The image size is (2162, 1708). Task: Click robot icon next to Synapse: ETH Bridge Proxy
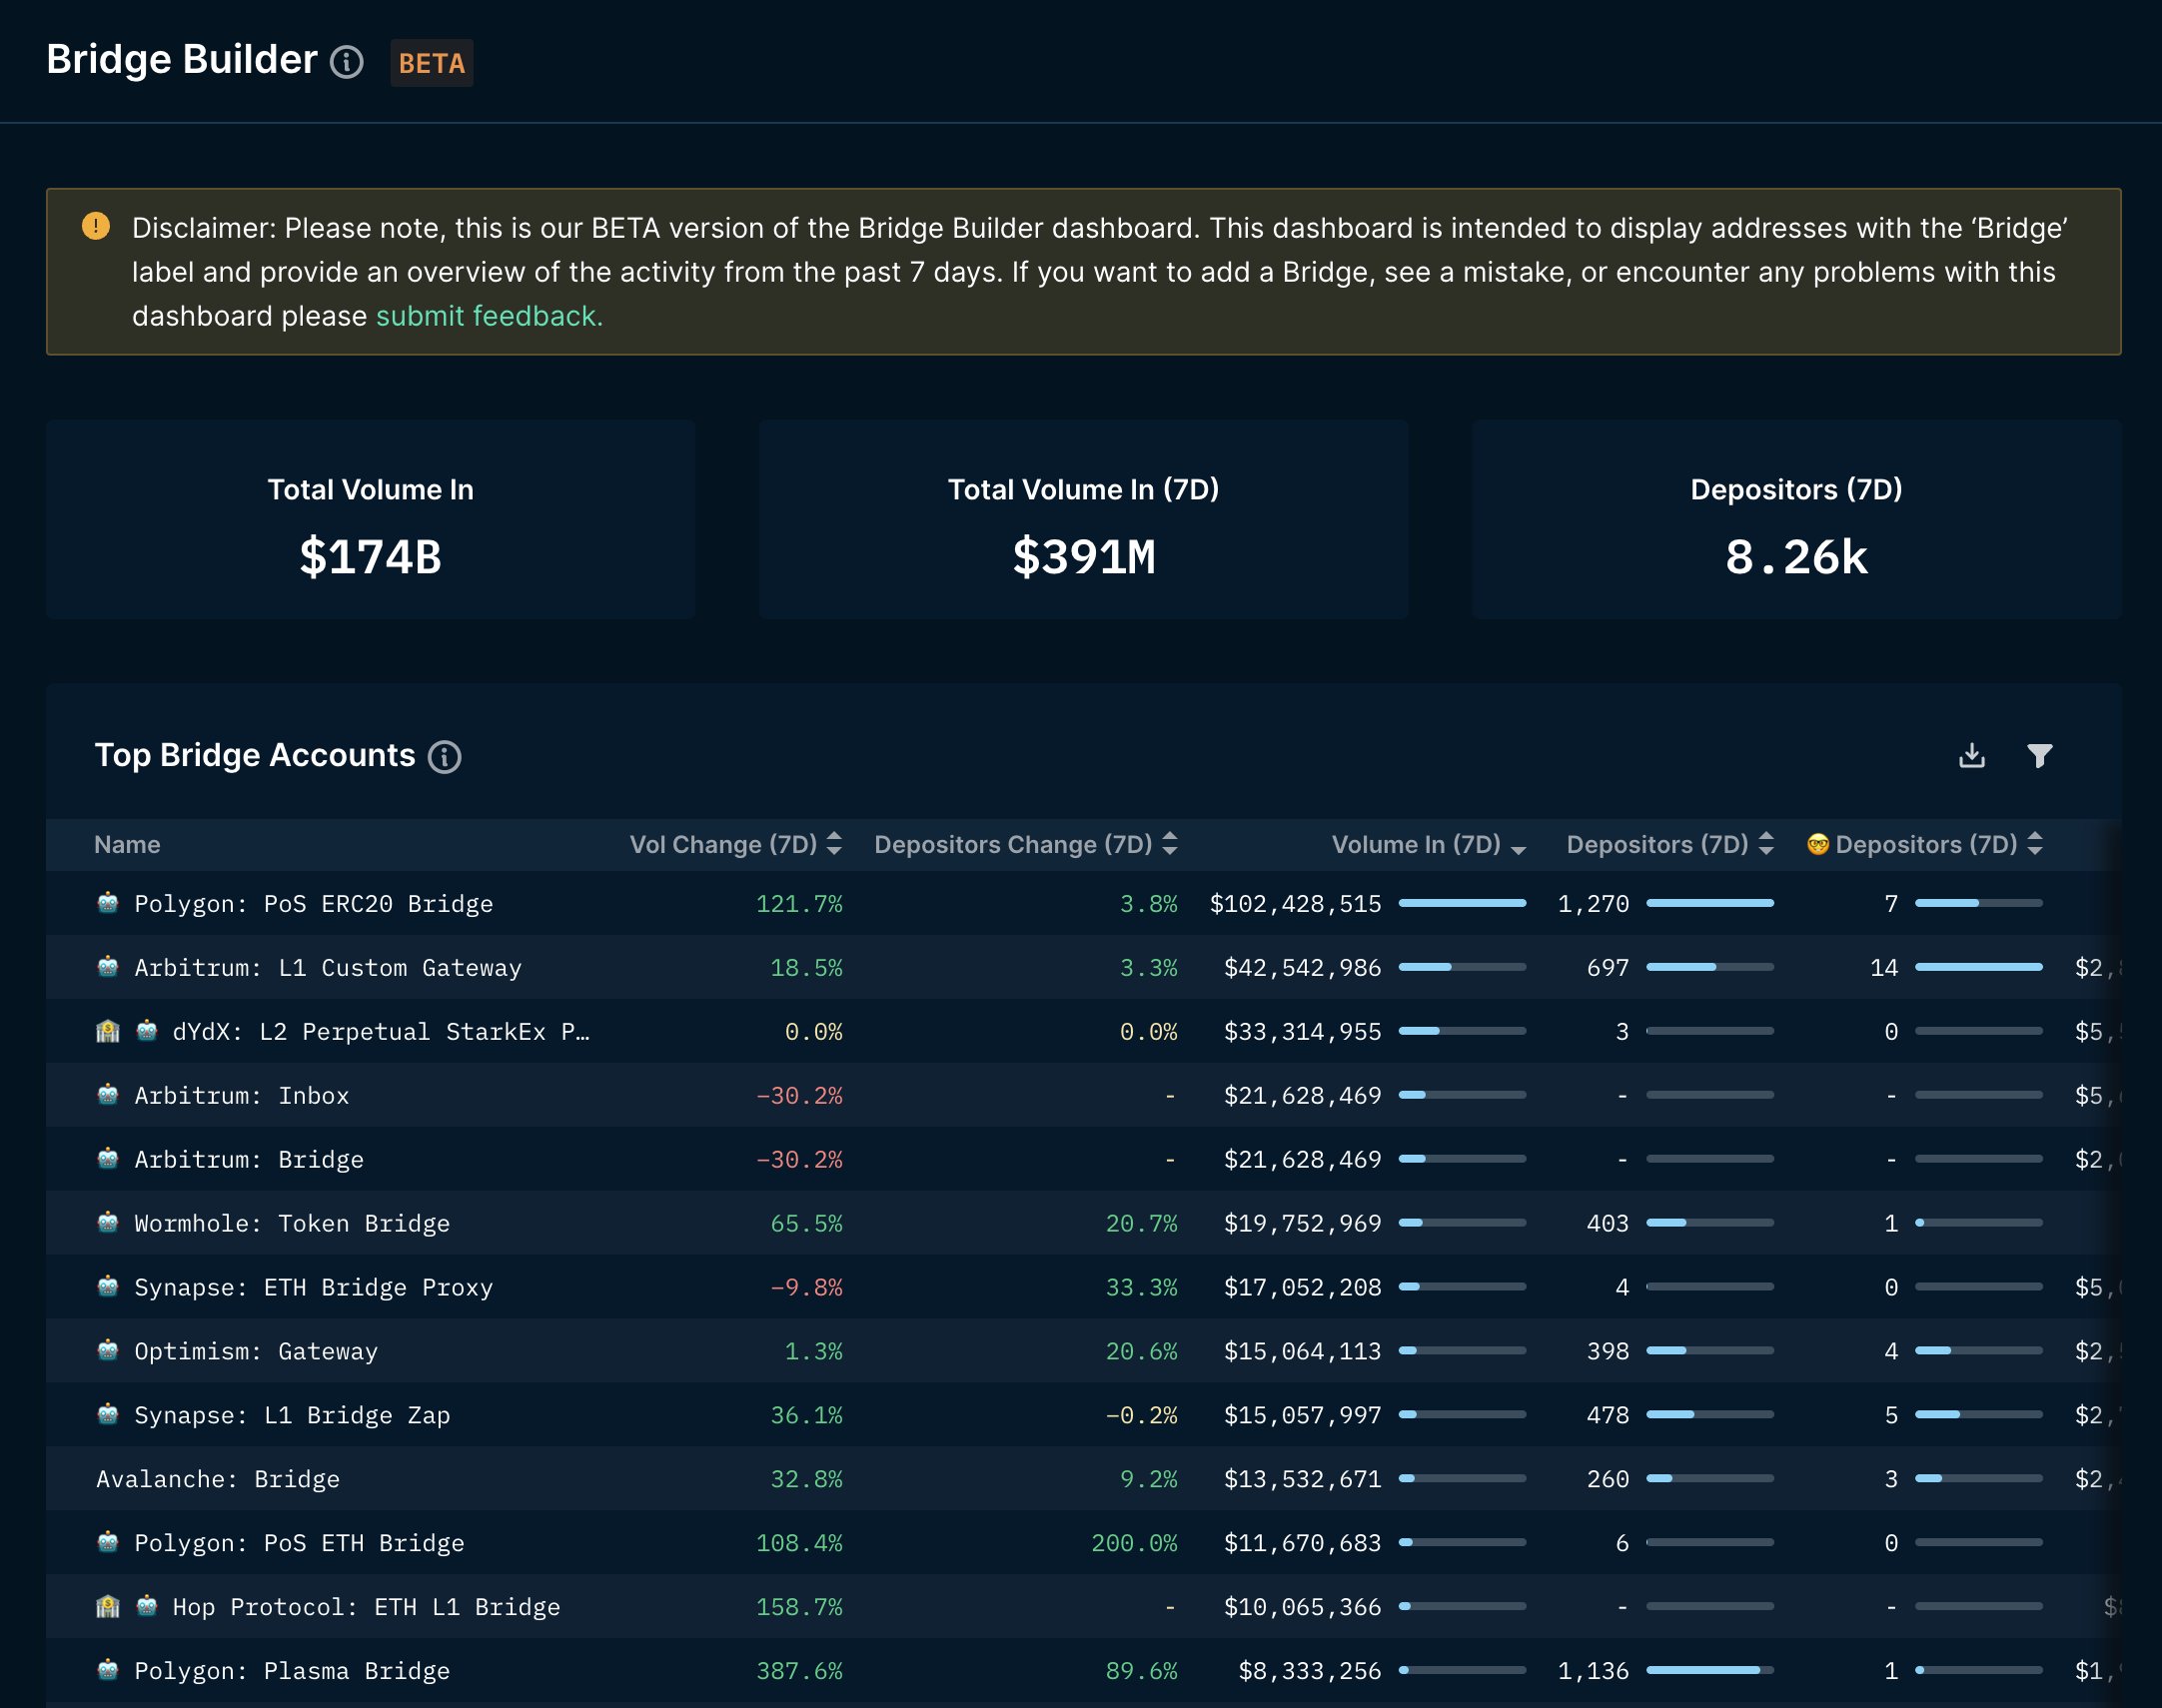coord(108,1287)
